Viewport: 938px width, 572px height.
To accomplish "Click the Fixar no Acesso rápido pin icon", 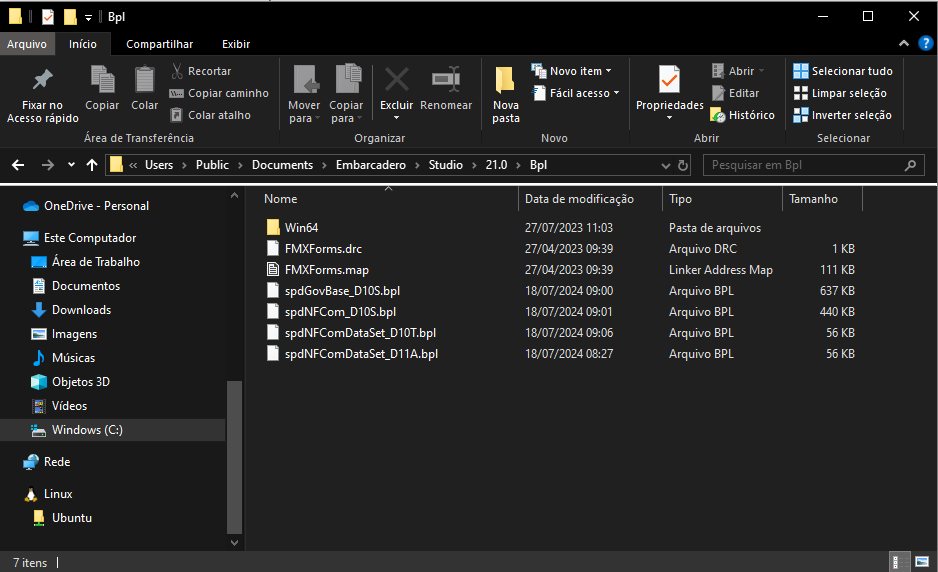I will [x=42, y=80].
